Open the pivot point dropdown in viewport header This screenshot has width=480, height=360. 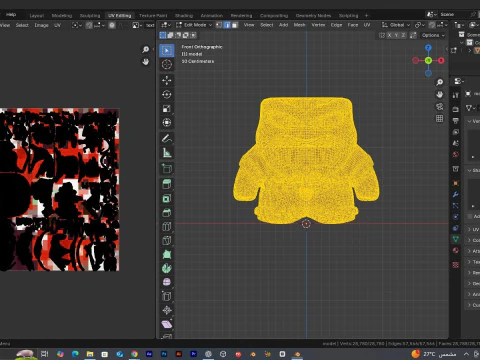click(x=419, y=25)
